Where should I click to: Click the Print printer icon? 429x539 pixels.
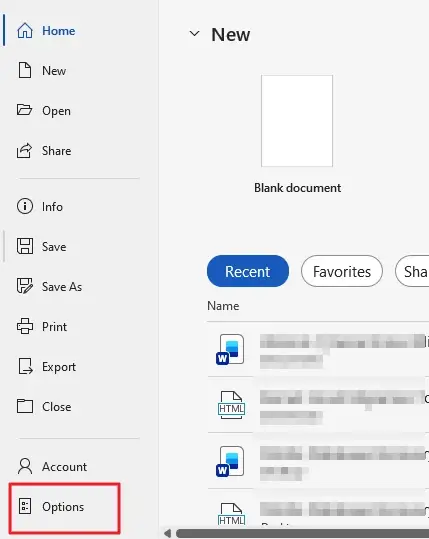coord(25,326)
